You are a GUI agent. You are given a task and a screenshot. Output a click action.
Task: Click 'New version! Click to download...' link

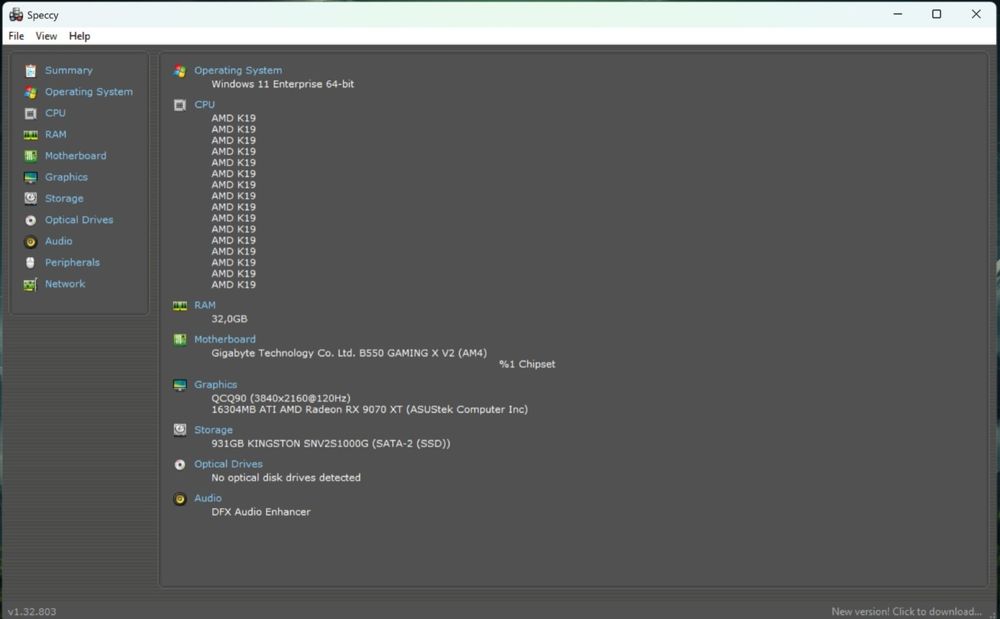click(906, 611)
